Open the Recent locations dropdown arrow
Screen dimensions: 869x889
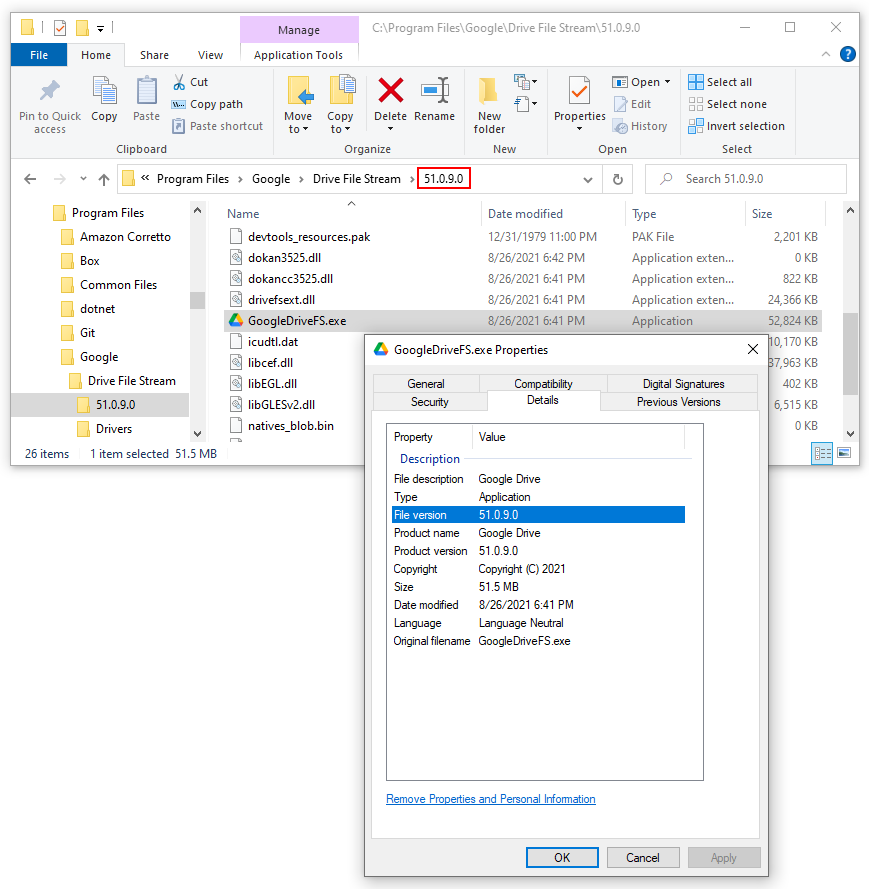pyautogui.click(x=83, y=179)
